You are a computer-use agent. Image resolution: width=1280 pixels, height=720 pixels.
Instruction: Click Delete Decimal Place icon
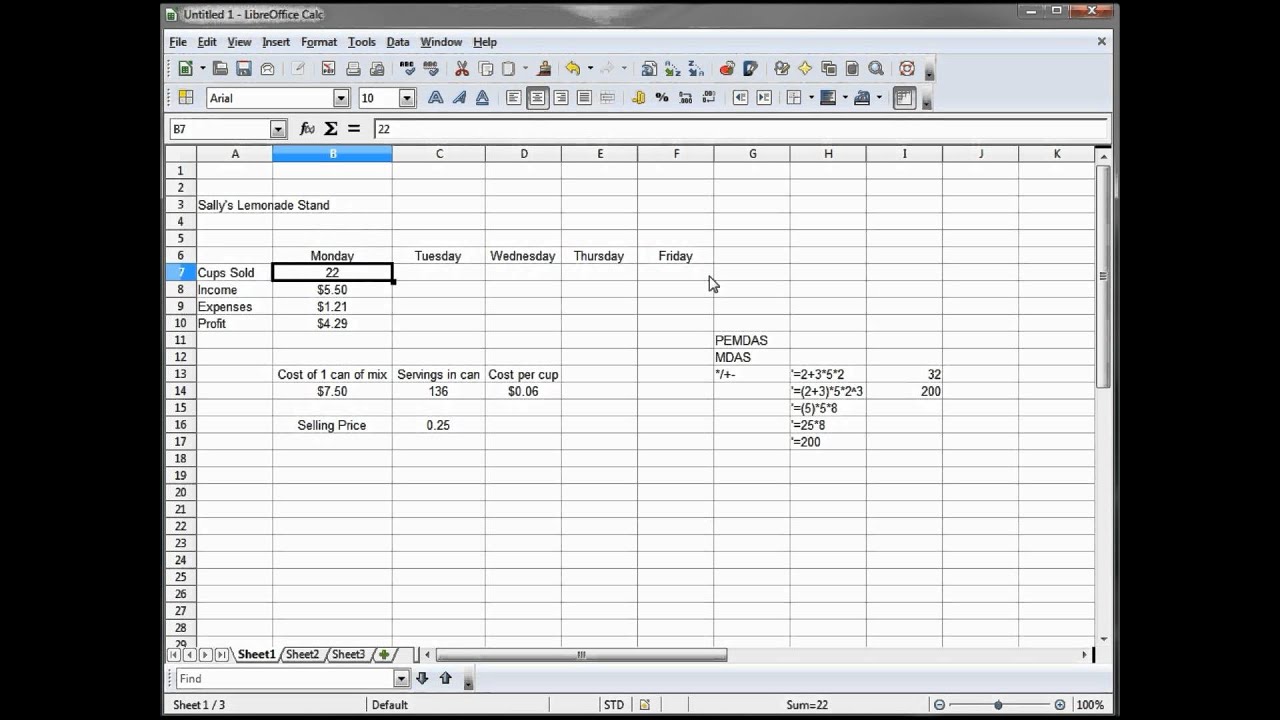point(710,98)
